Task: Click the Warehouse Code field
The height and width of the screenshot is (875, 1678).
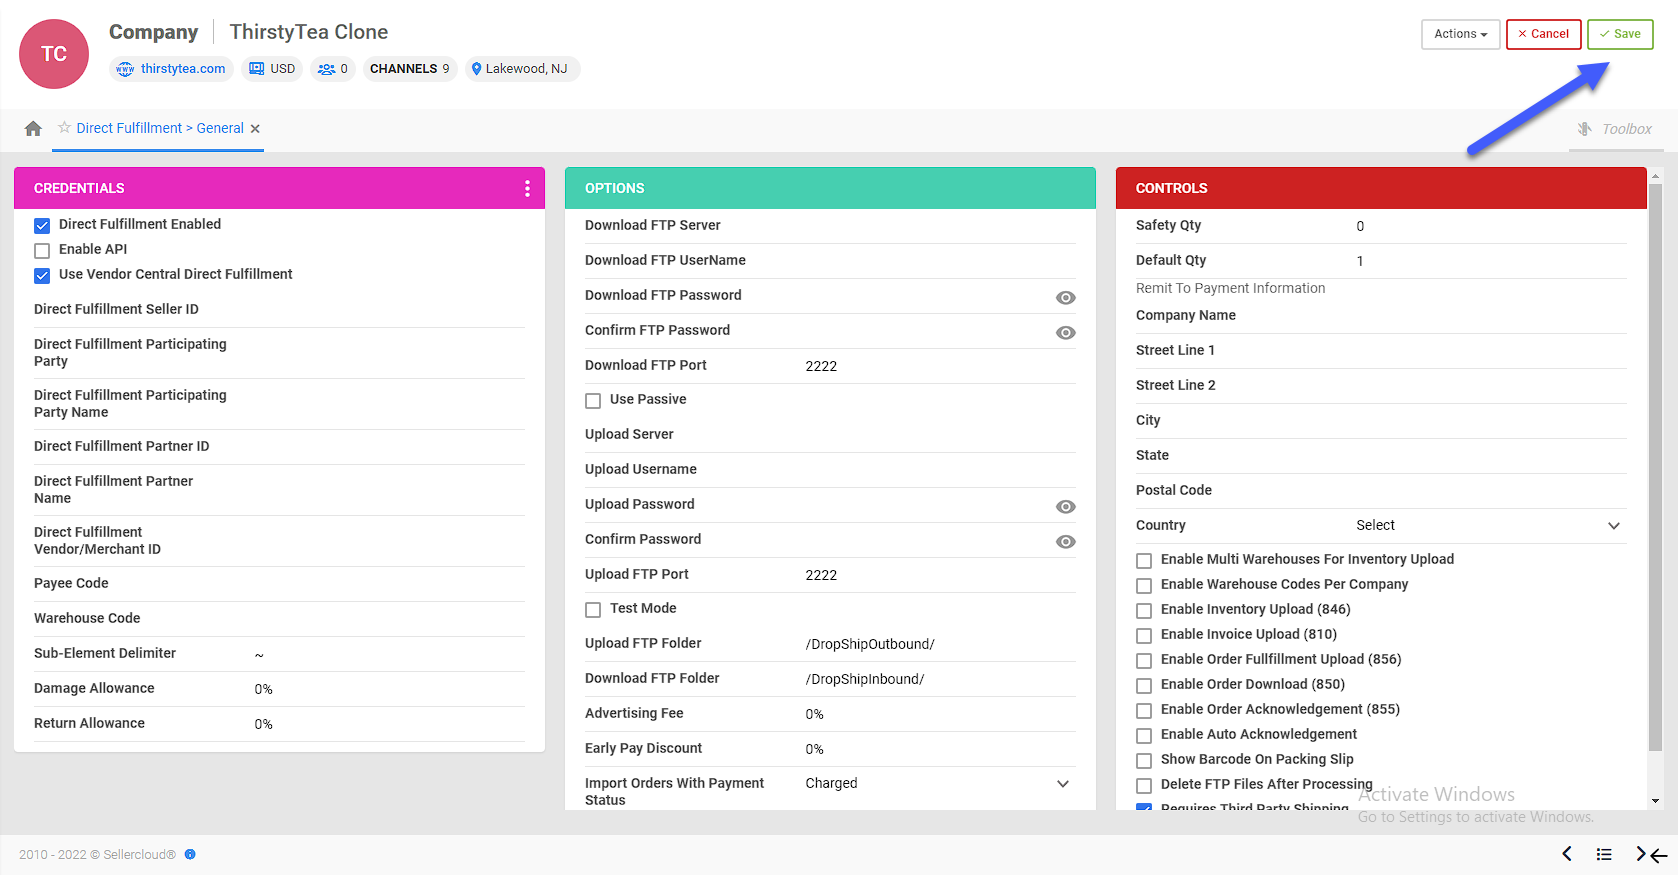Action: coord(388,619)
